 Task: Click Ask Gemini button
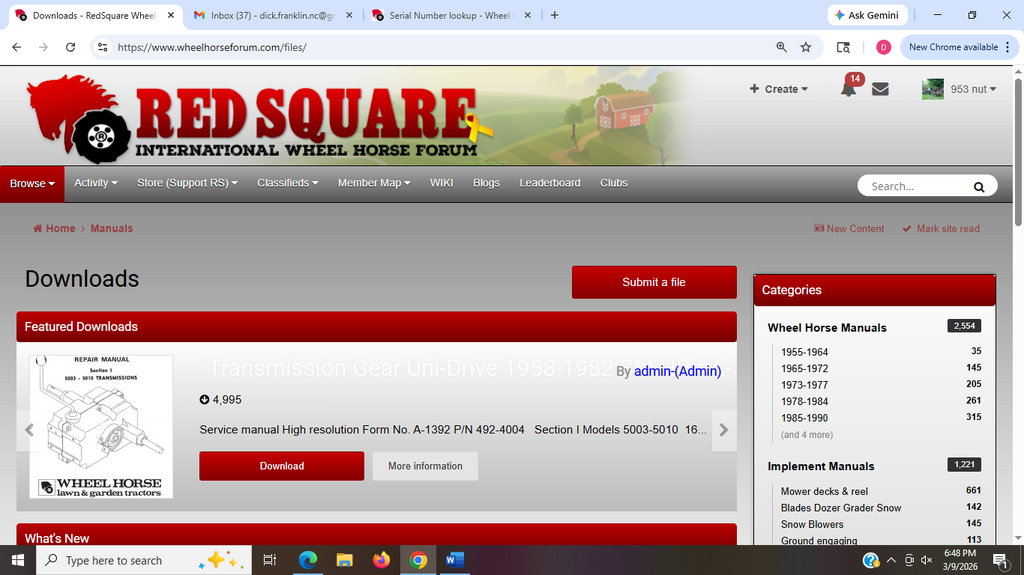[x=867, y=15]
